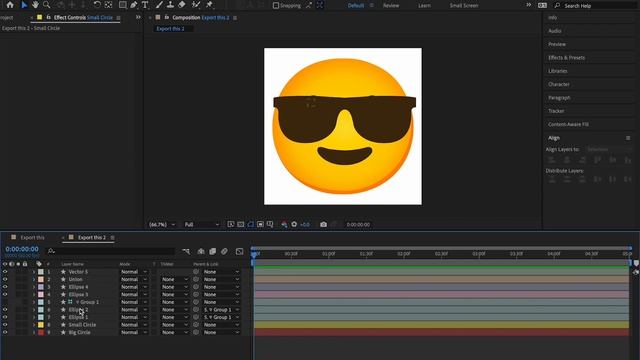
Task: Open the Paragraph panel
Action: coord(559,98)
